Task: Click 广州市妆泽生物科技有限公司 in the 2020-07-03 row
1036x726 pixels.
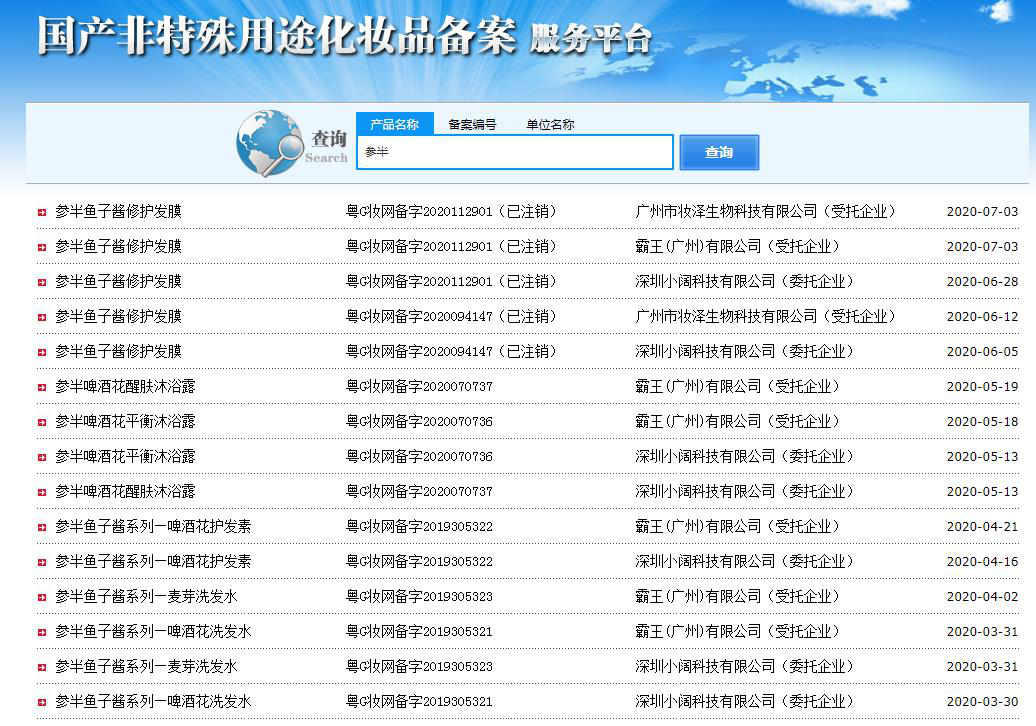Action: click(x=726, y=211)
